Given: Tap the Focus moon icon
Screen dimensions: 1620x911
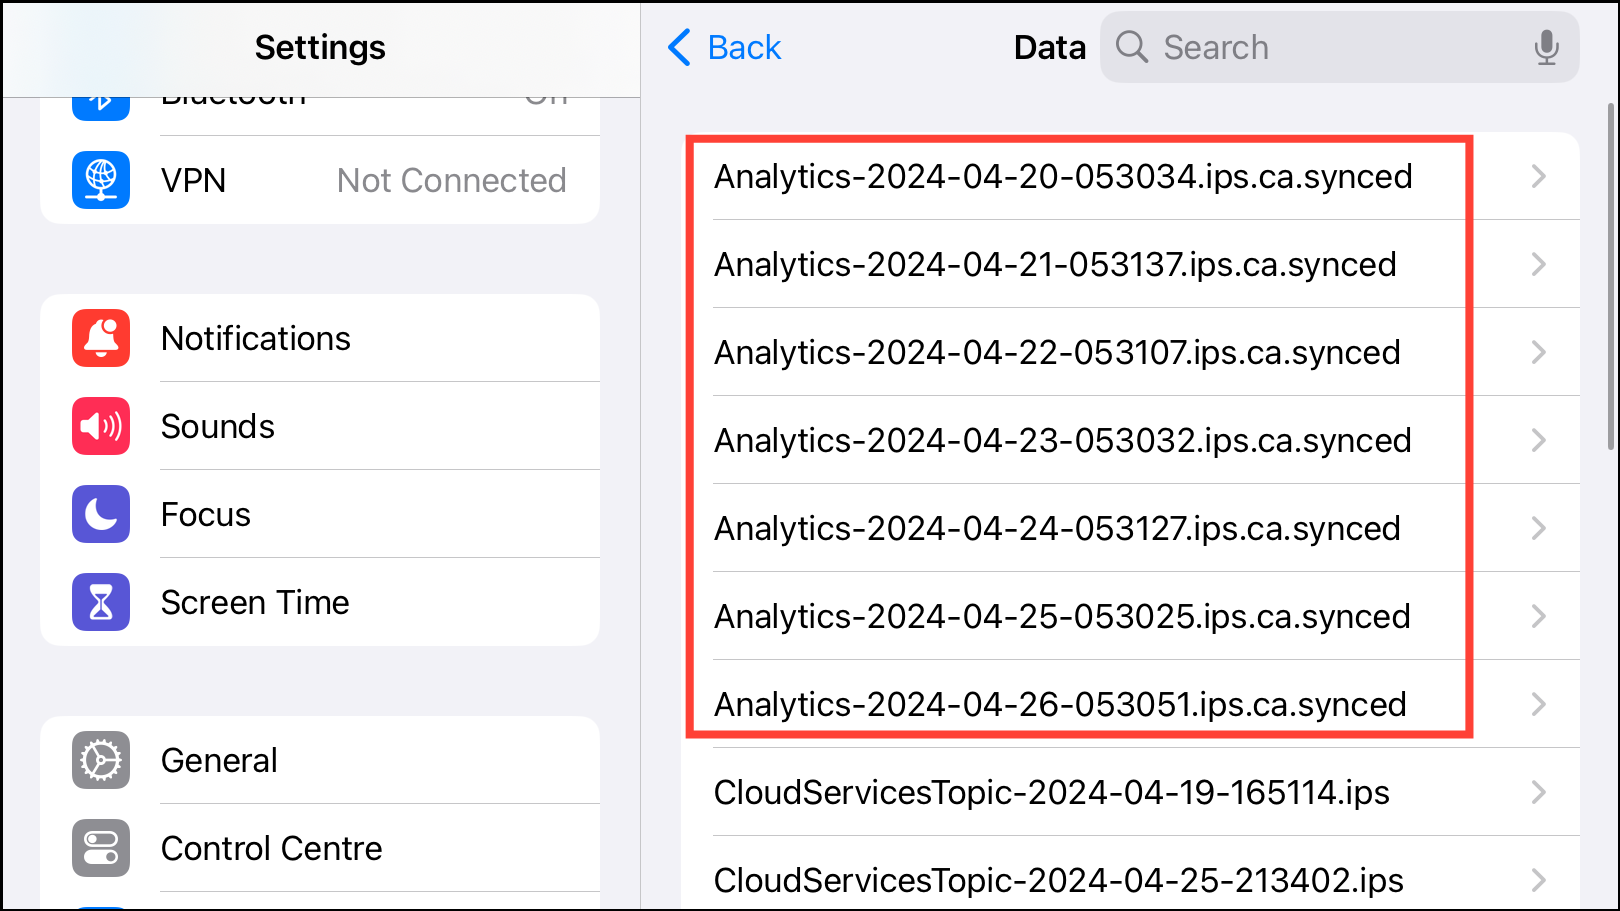Looking at the screenshot, I should click(x=101, y=514).
